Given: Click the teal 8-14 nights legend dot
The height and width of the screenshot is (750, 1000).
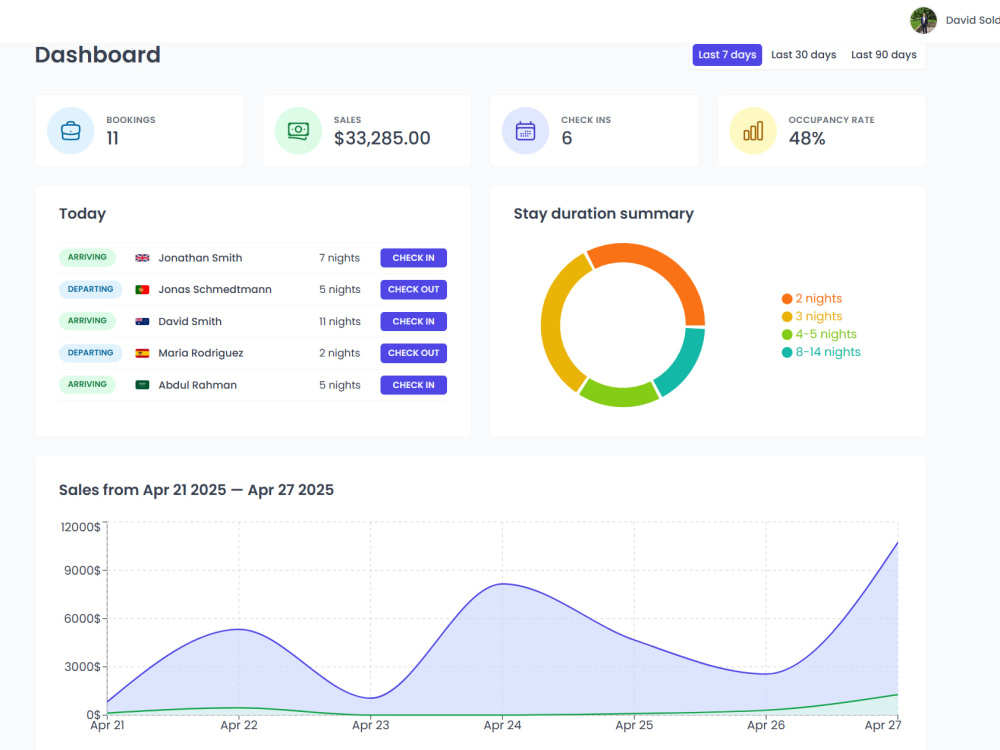Looking at the screenshot, I should point(787,352).
